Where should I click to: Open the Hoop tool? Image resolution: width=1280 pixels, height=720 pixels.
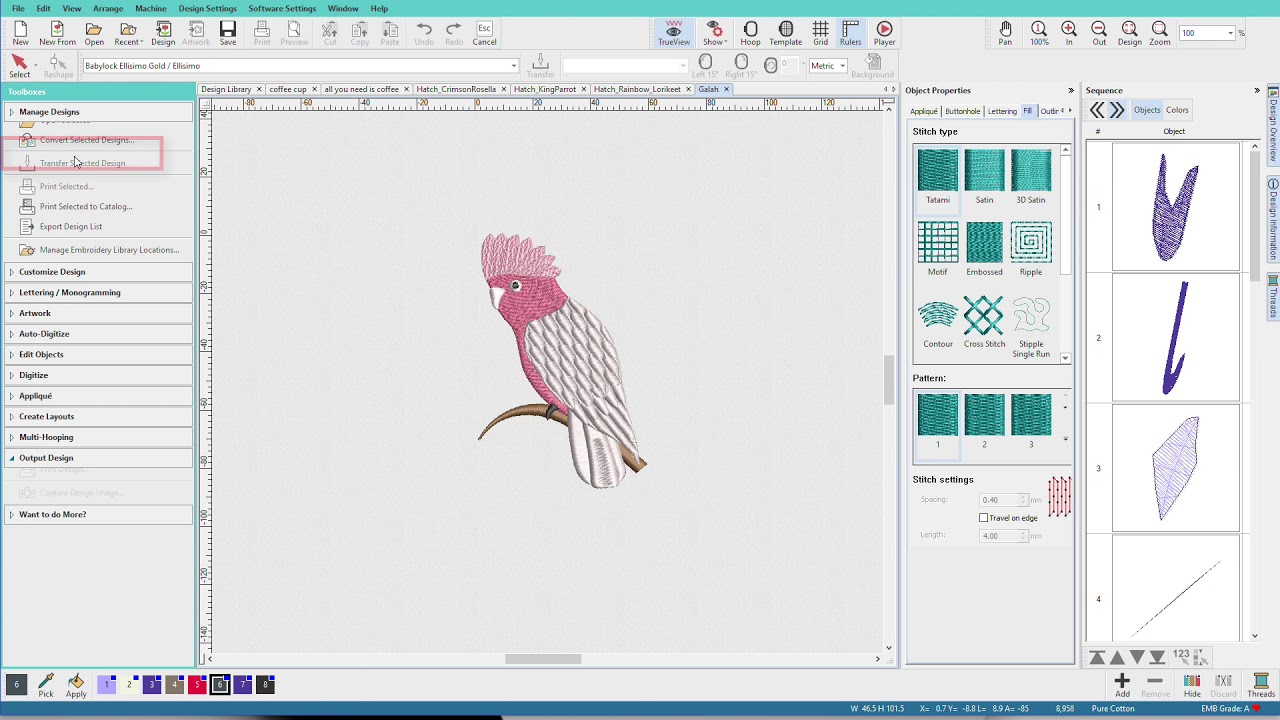point(750,33)
